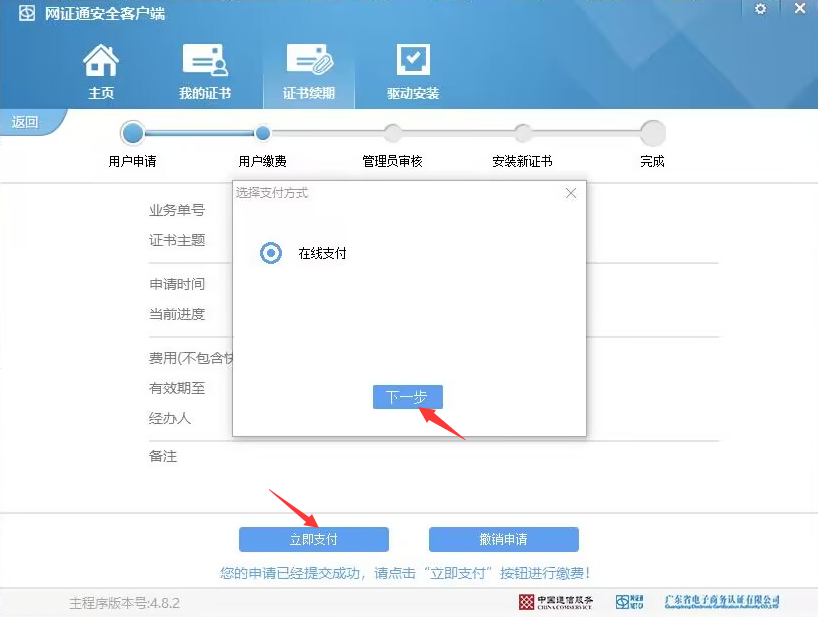Open 我的证书 certificate icon
This screenshot has width=818, height=617.
click(x=204, y=62)
